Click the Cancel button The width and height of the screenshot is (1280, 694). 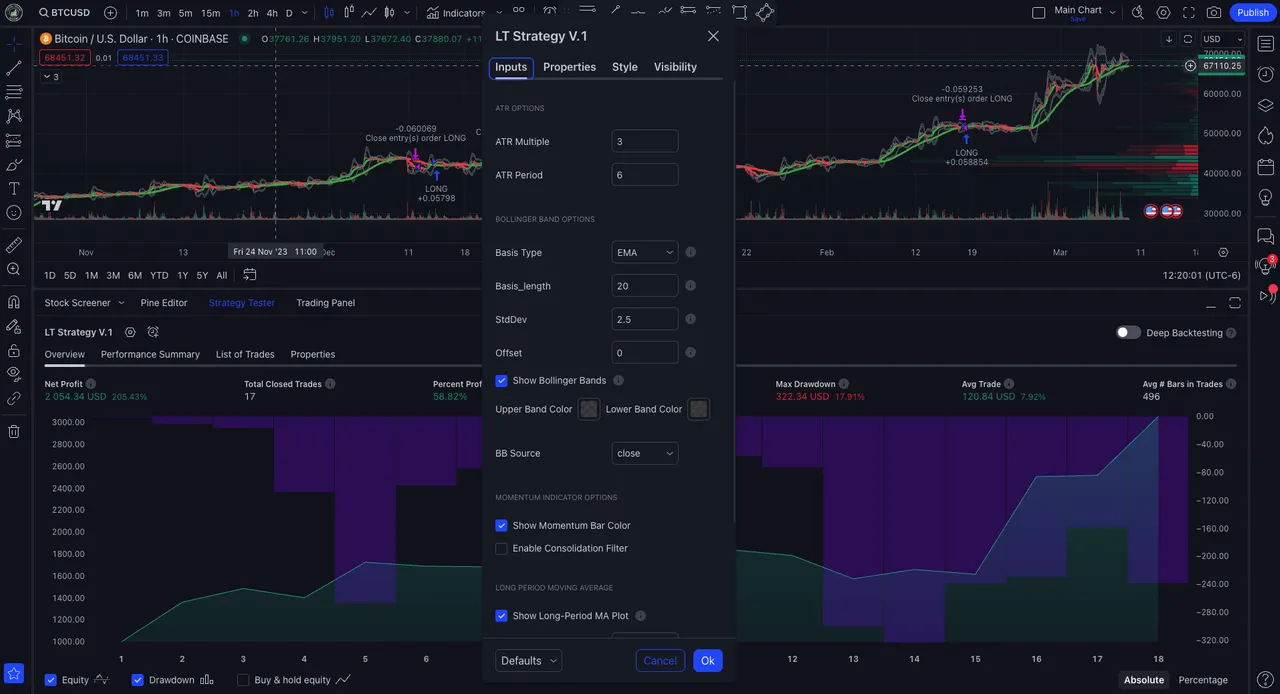[x=660, y=661]
